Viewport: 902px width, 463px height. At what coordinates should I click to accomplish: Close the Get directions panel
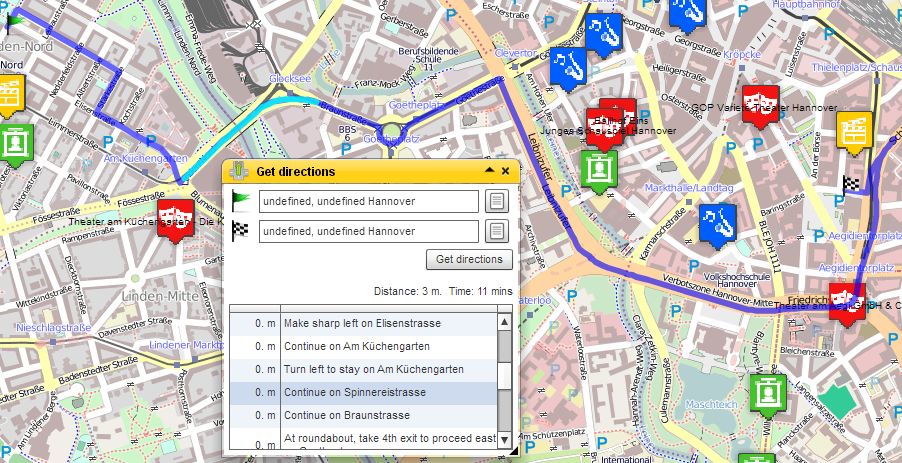click(x=506, y=171)
